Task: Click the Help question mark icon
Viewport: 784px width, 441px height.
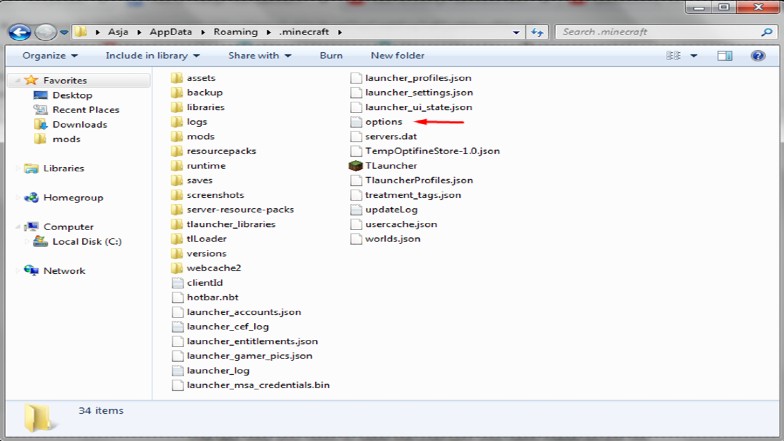Action: (758, 56)
